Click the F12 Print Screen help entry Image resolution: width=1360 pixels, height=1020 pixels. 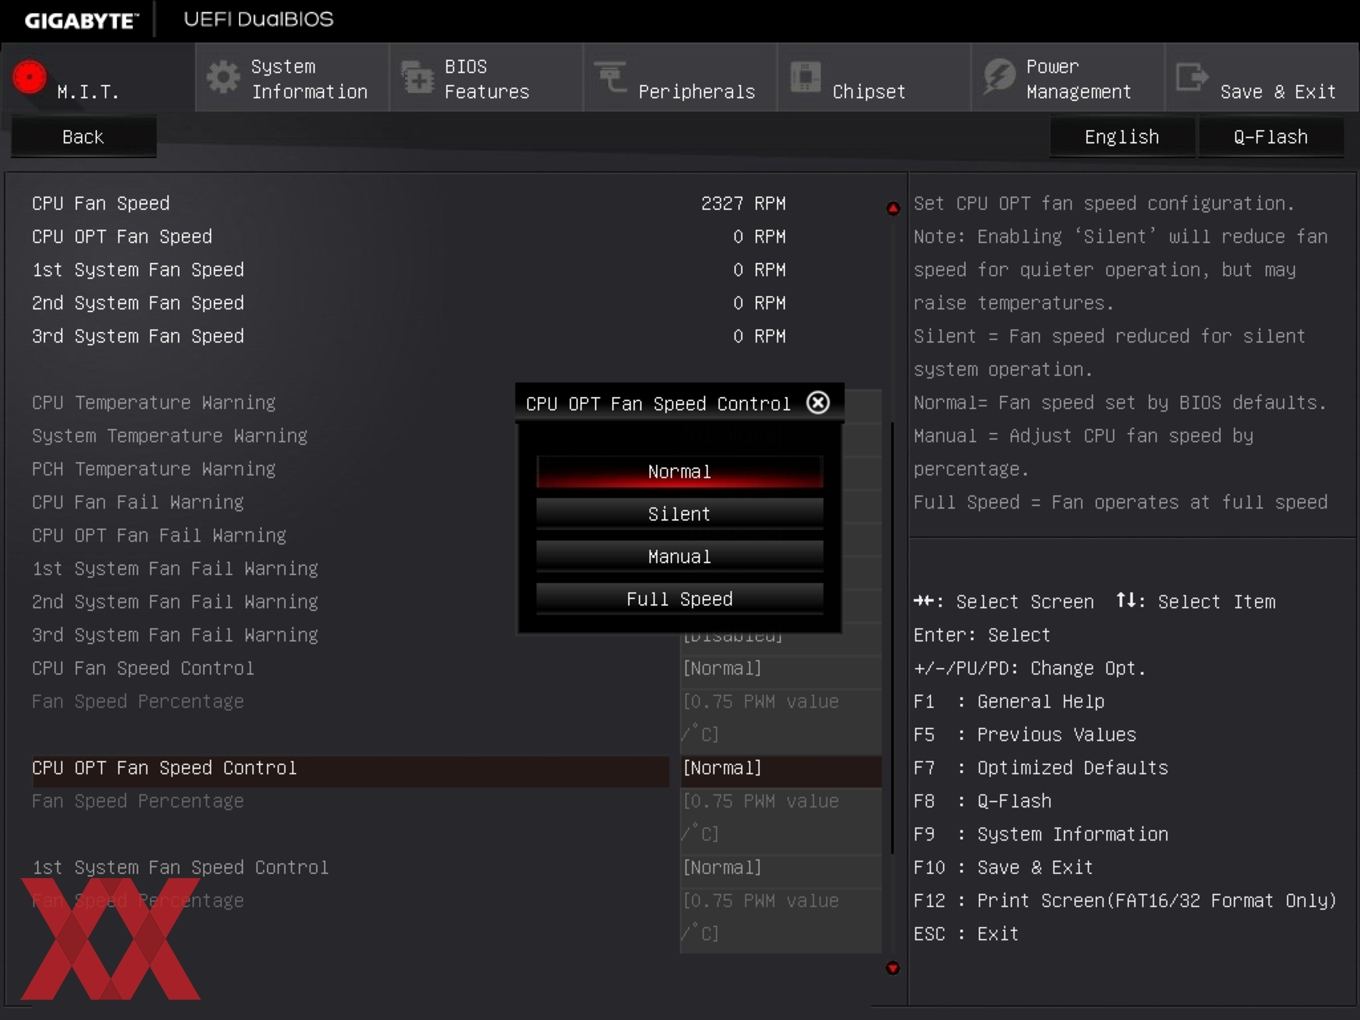coord(1125,900)
